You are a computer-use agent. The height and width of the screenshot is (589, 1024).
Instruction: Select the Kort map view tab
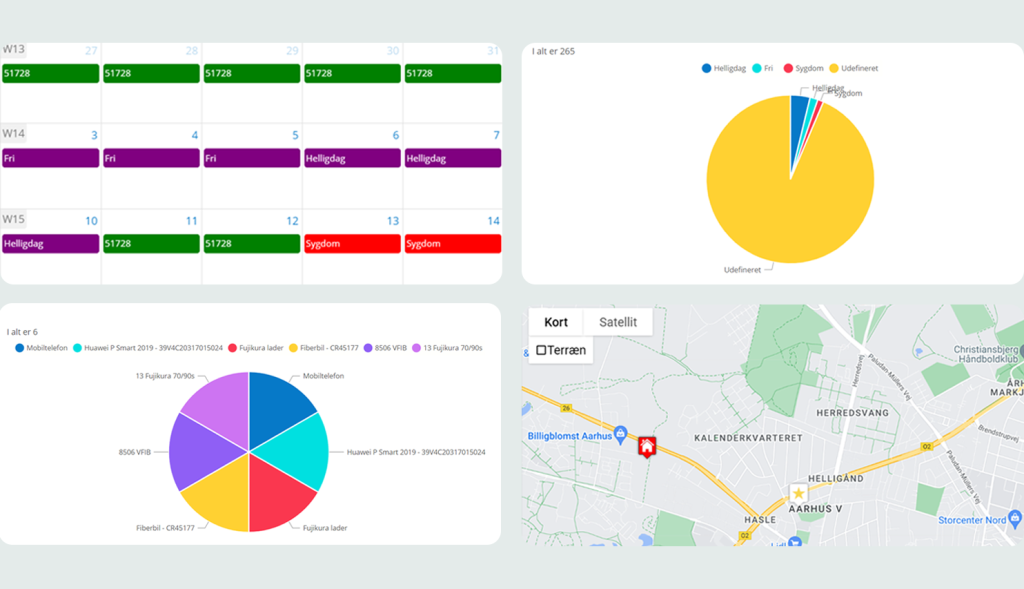[556, 322]
